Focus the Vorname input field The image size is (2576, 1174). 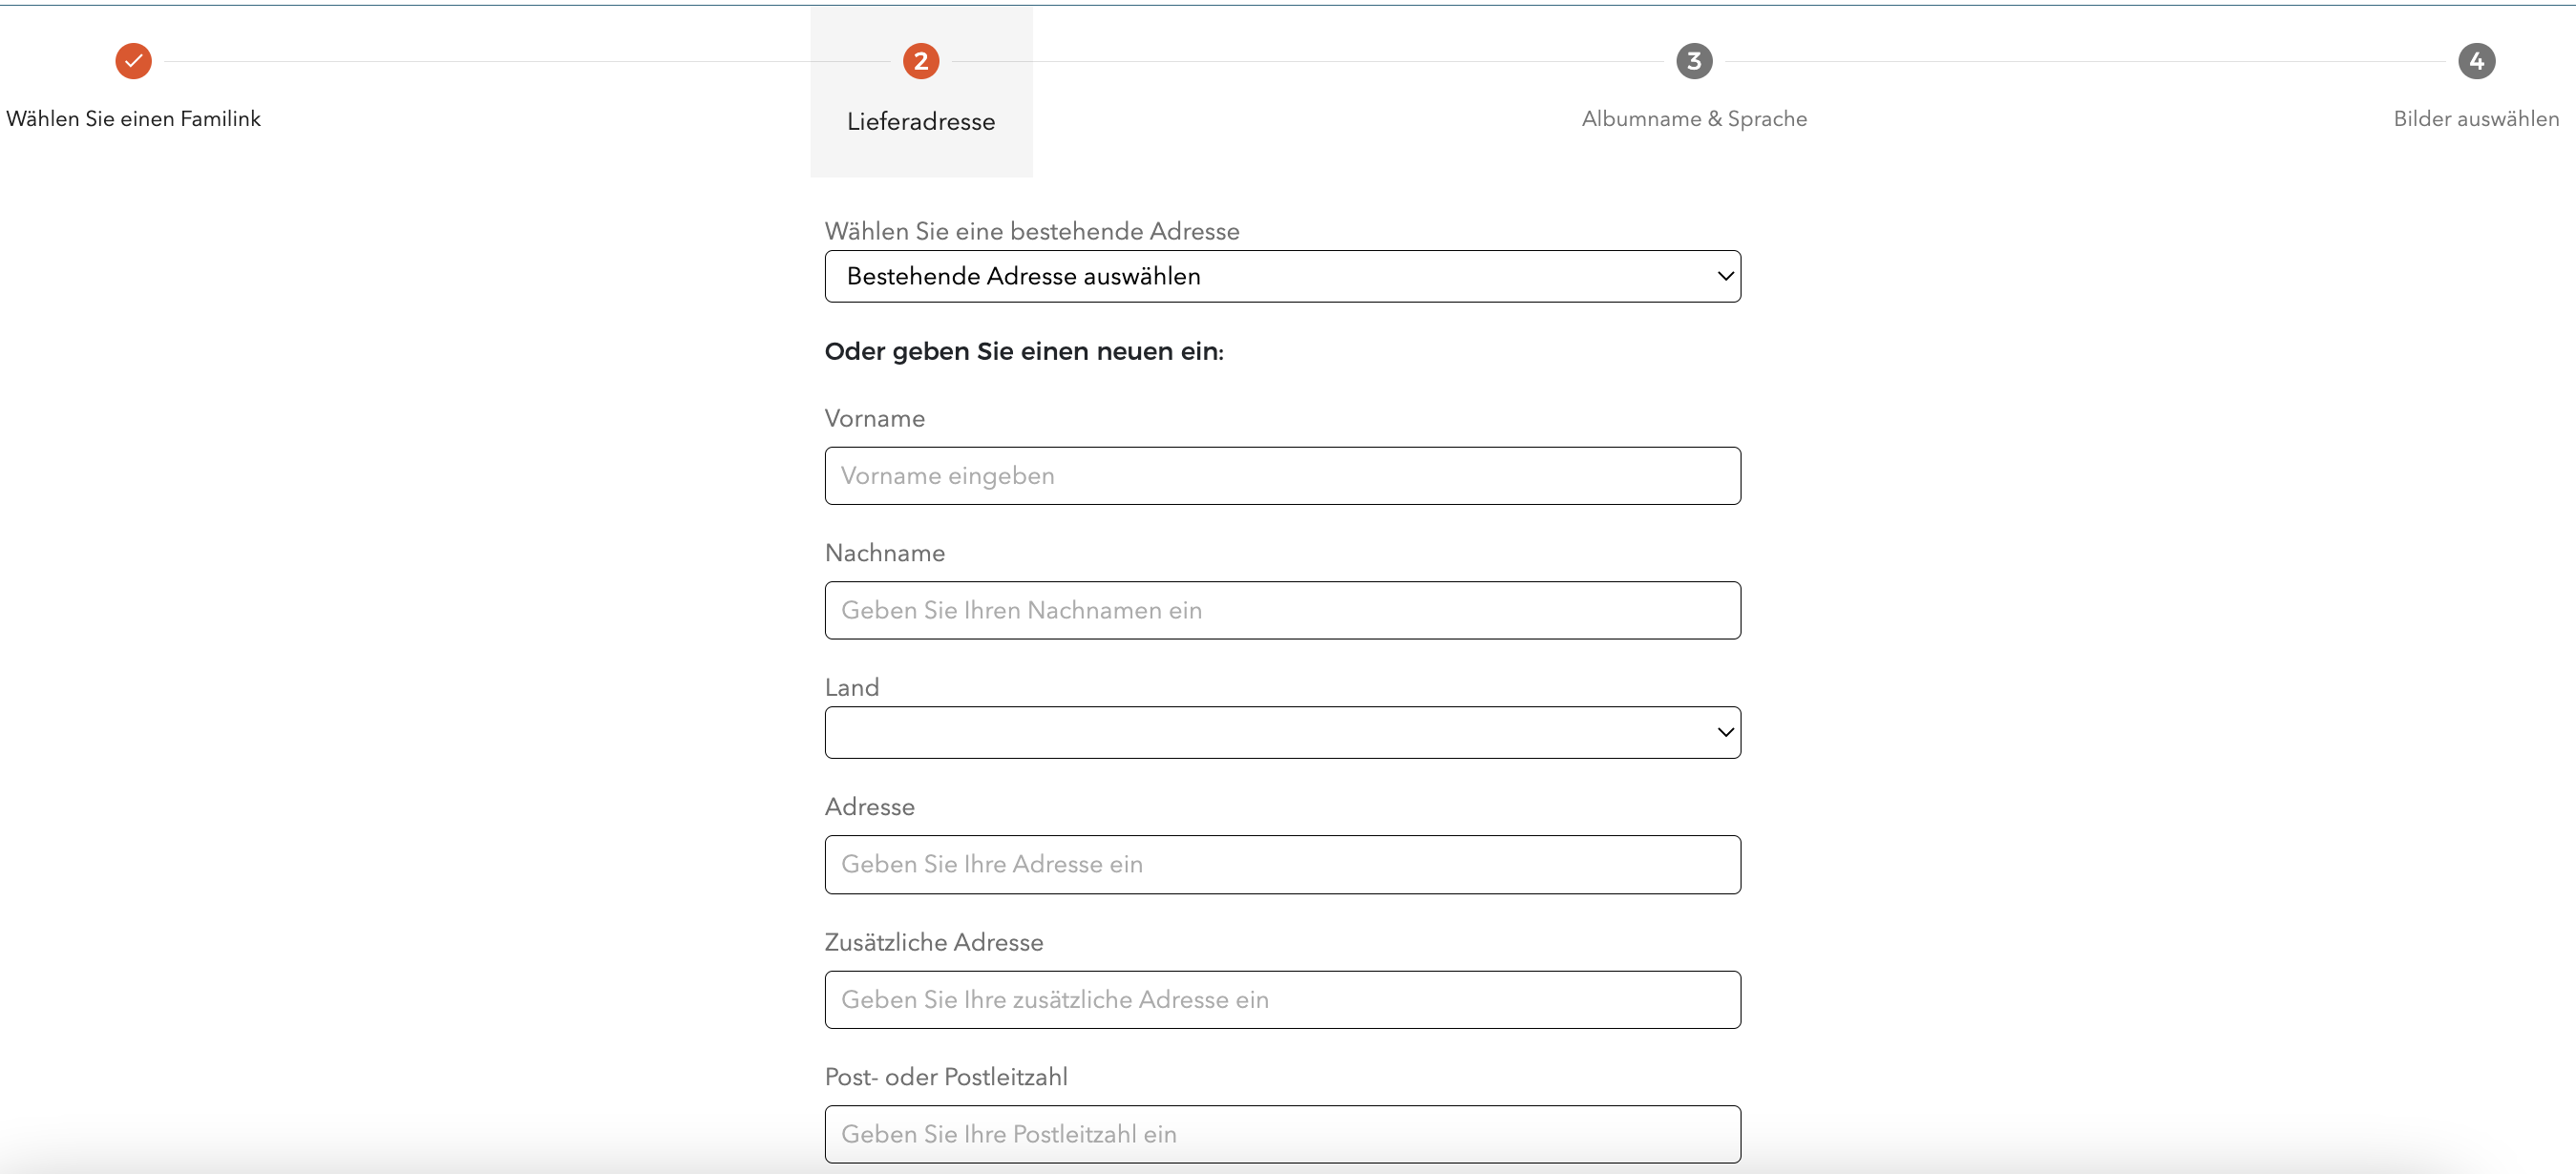(x=1282, y=476)
